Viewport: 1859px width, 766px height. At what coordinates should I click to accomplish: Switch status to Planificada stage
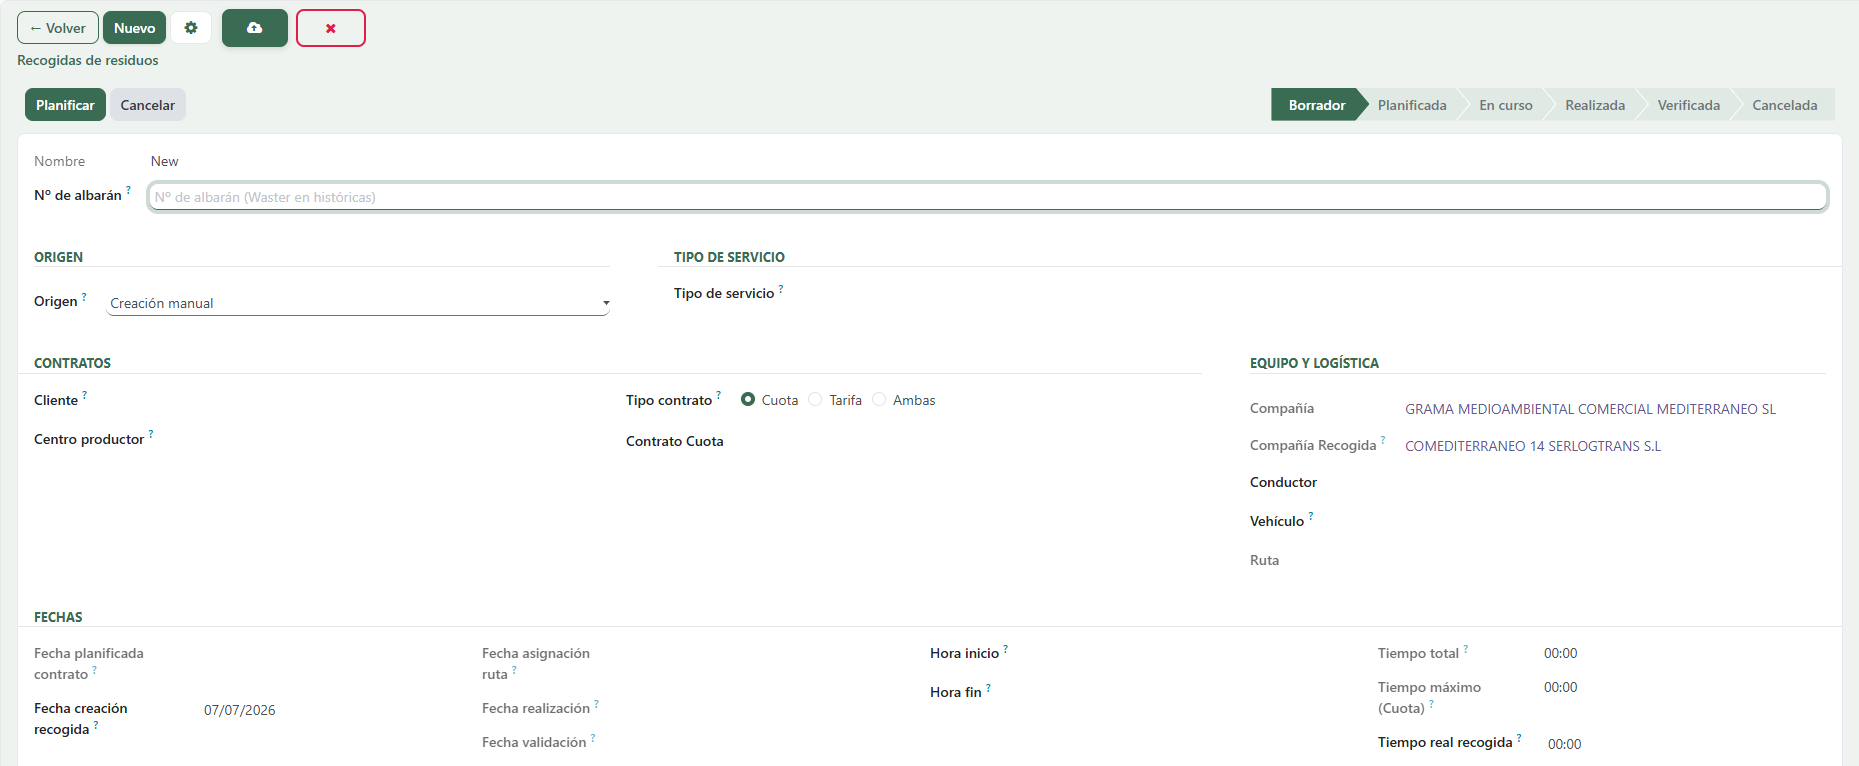(x=1411, y=105)
